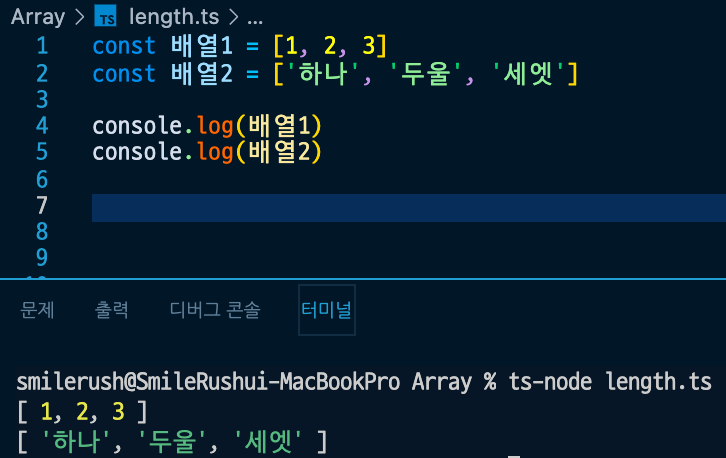Click the string '하나' in the editor
Viewport: 726px width, 458px height.
tap(323, 74)
